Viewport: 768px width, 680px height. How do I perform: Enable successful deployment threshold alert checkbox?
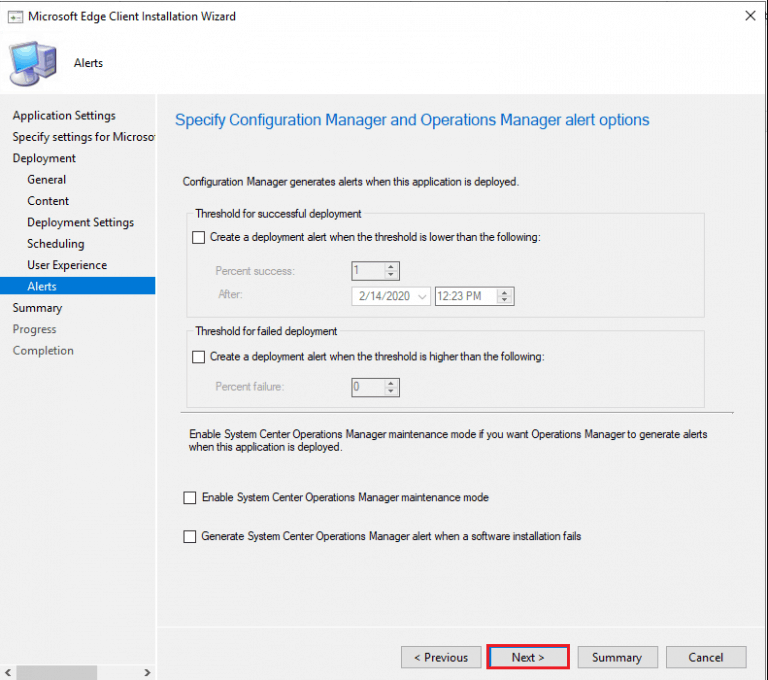click(198, 238)
